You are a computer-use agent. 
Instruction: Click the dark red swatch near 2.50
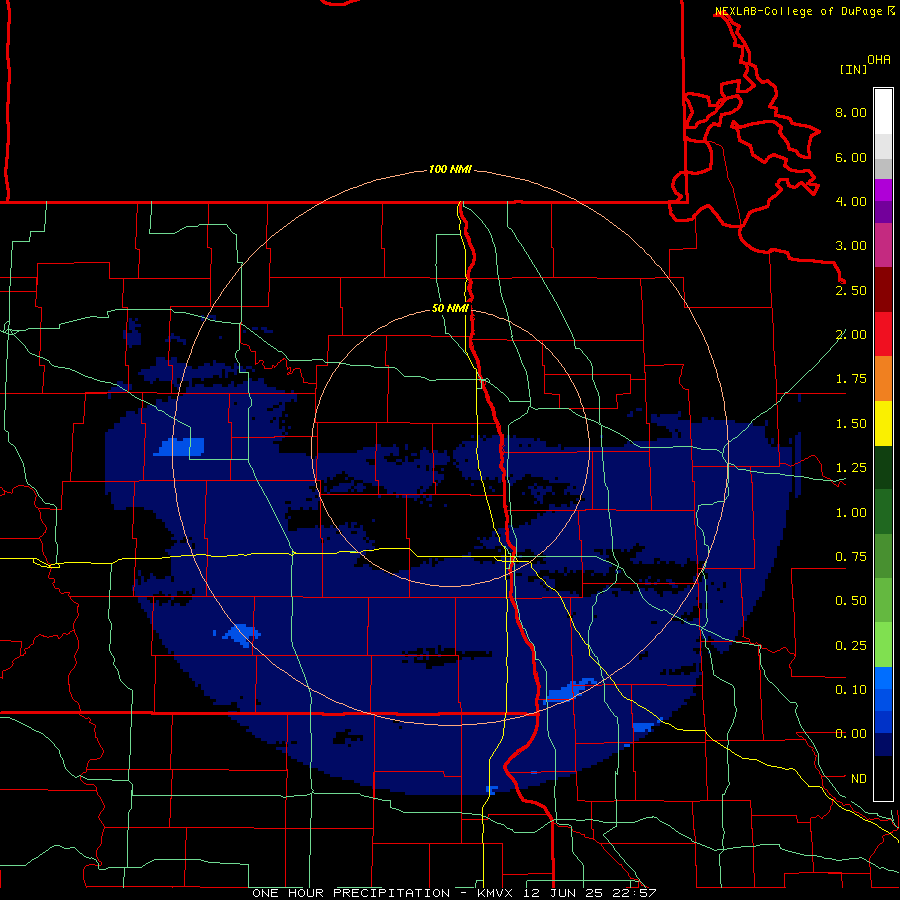pyautogui.click(x=883, y=290)
